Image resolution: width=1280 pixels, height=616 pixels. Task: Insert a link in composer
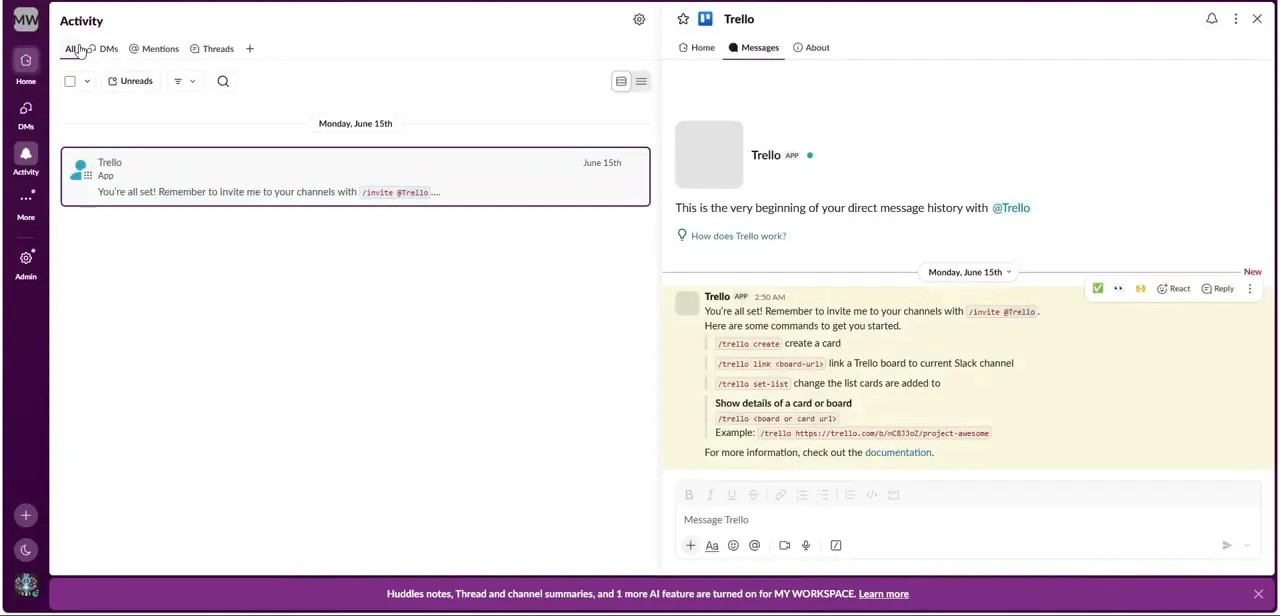[780, 495]
